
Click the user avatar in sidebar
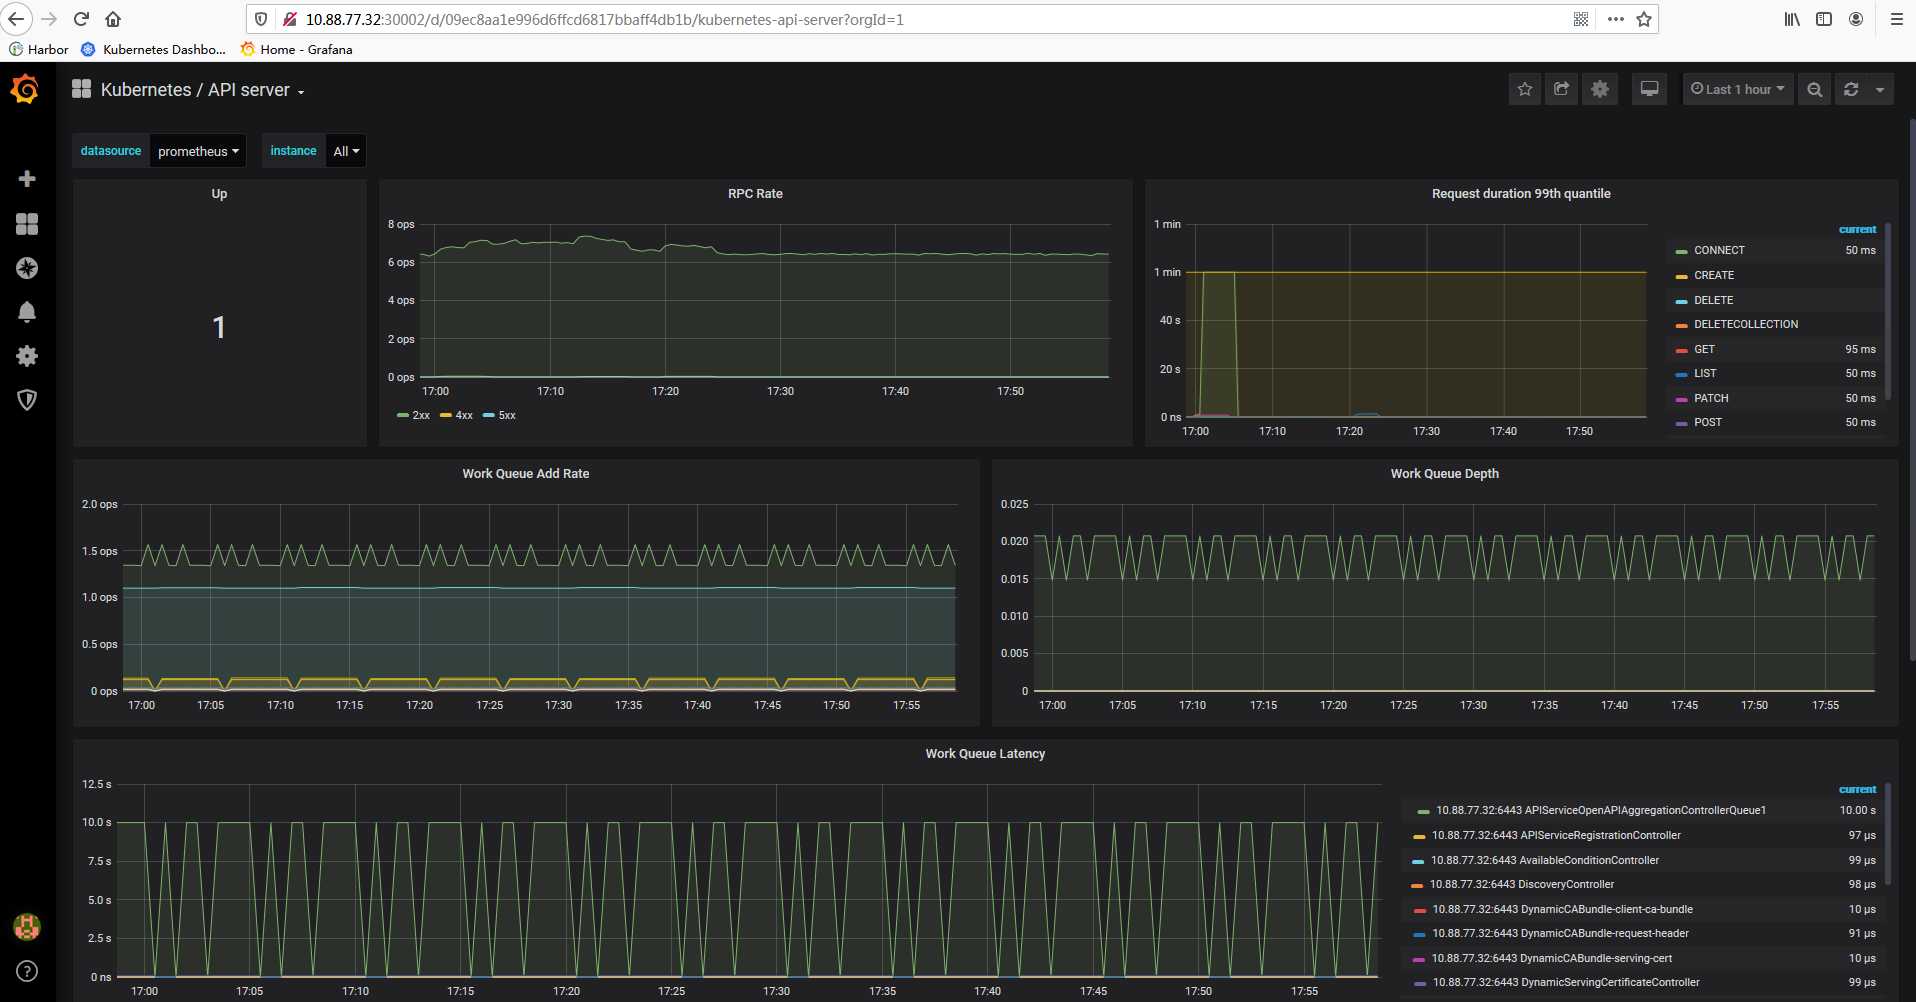point(27,927)
